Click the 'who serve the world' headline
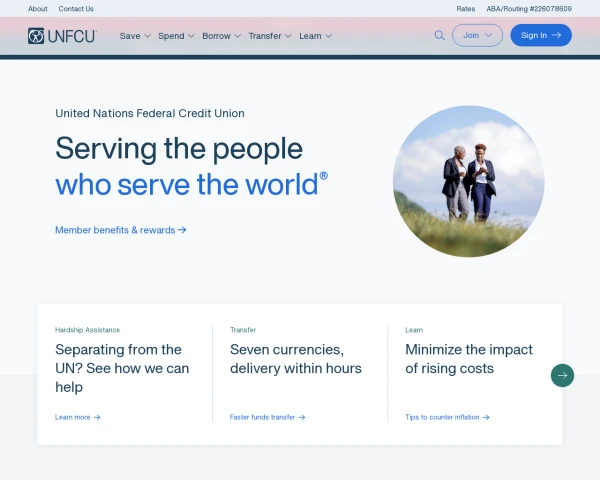 191,184
